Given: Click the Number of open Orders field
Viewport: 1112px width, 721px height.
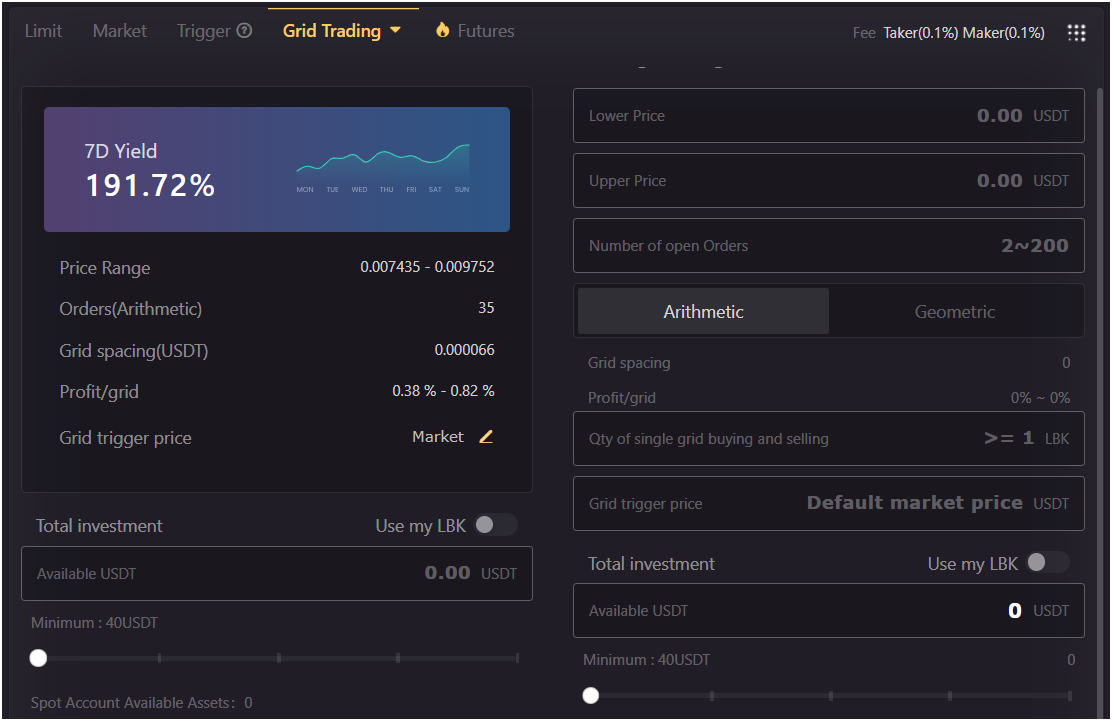Looking at the screenshot, I should tap(828, 245).
